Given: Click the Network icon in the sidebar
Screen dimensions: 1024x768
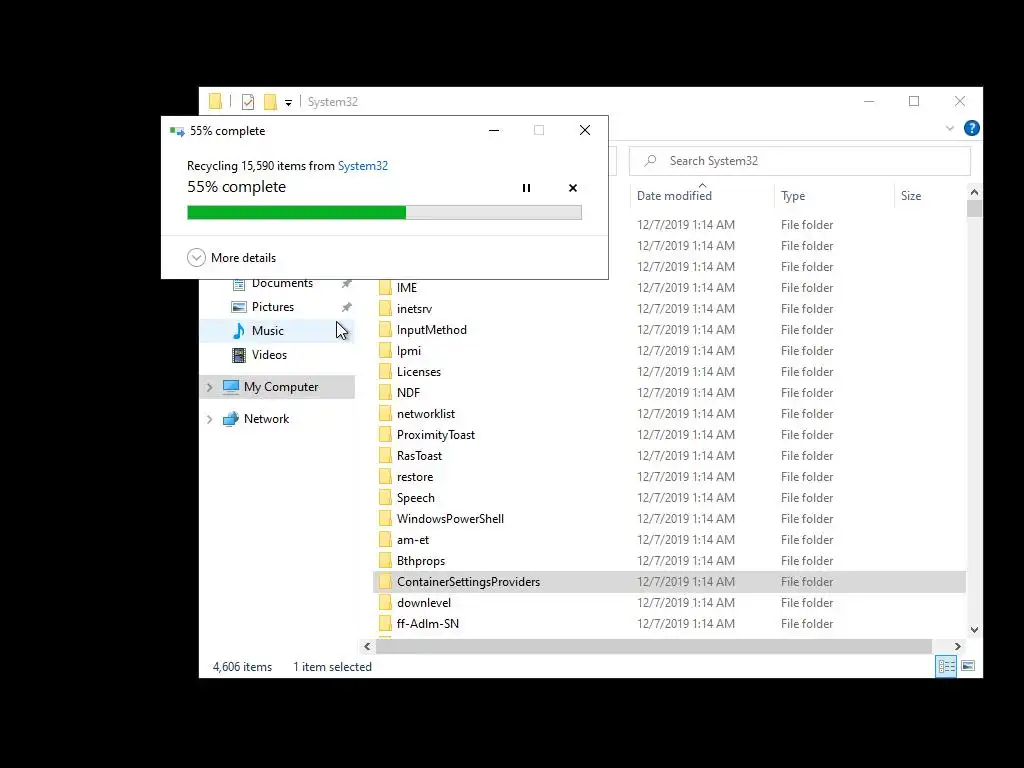Looking at the screenshot, I should pos(231,419).
